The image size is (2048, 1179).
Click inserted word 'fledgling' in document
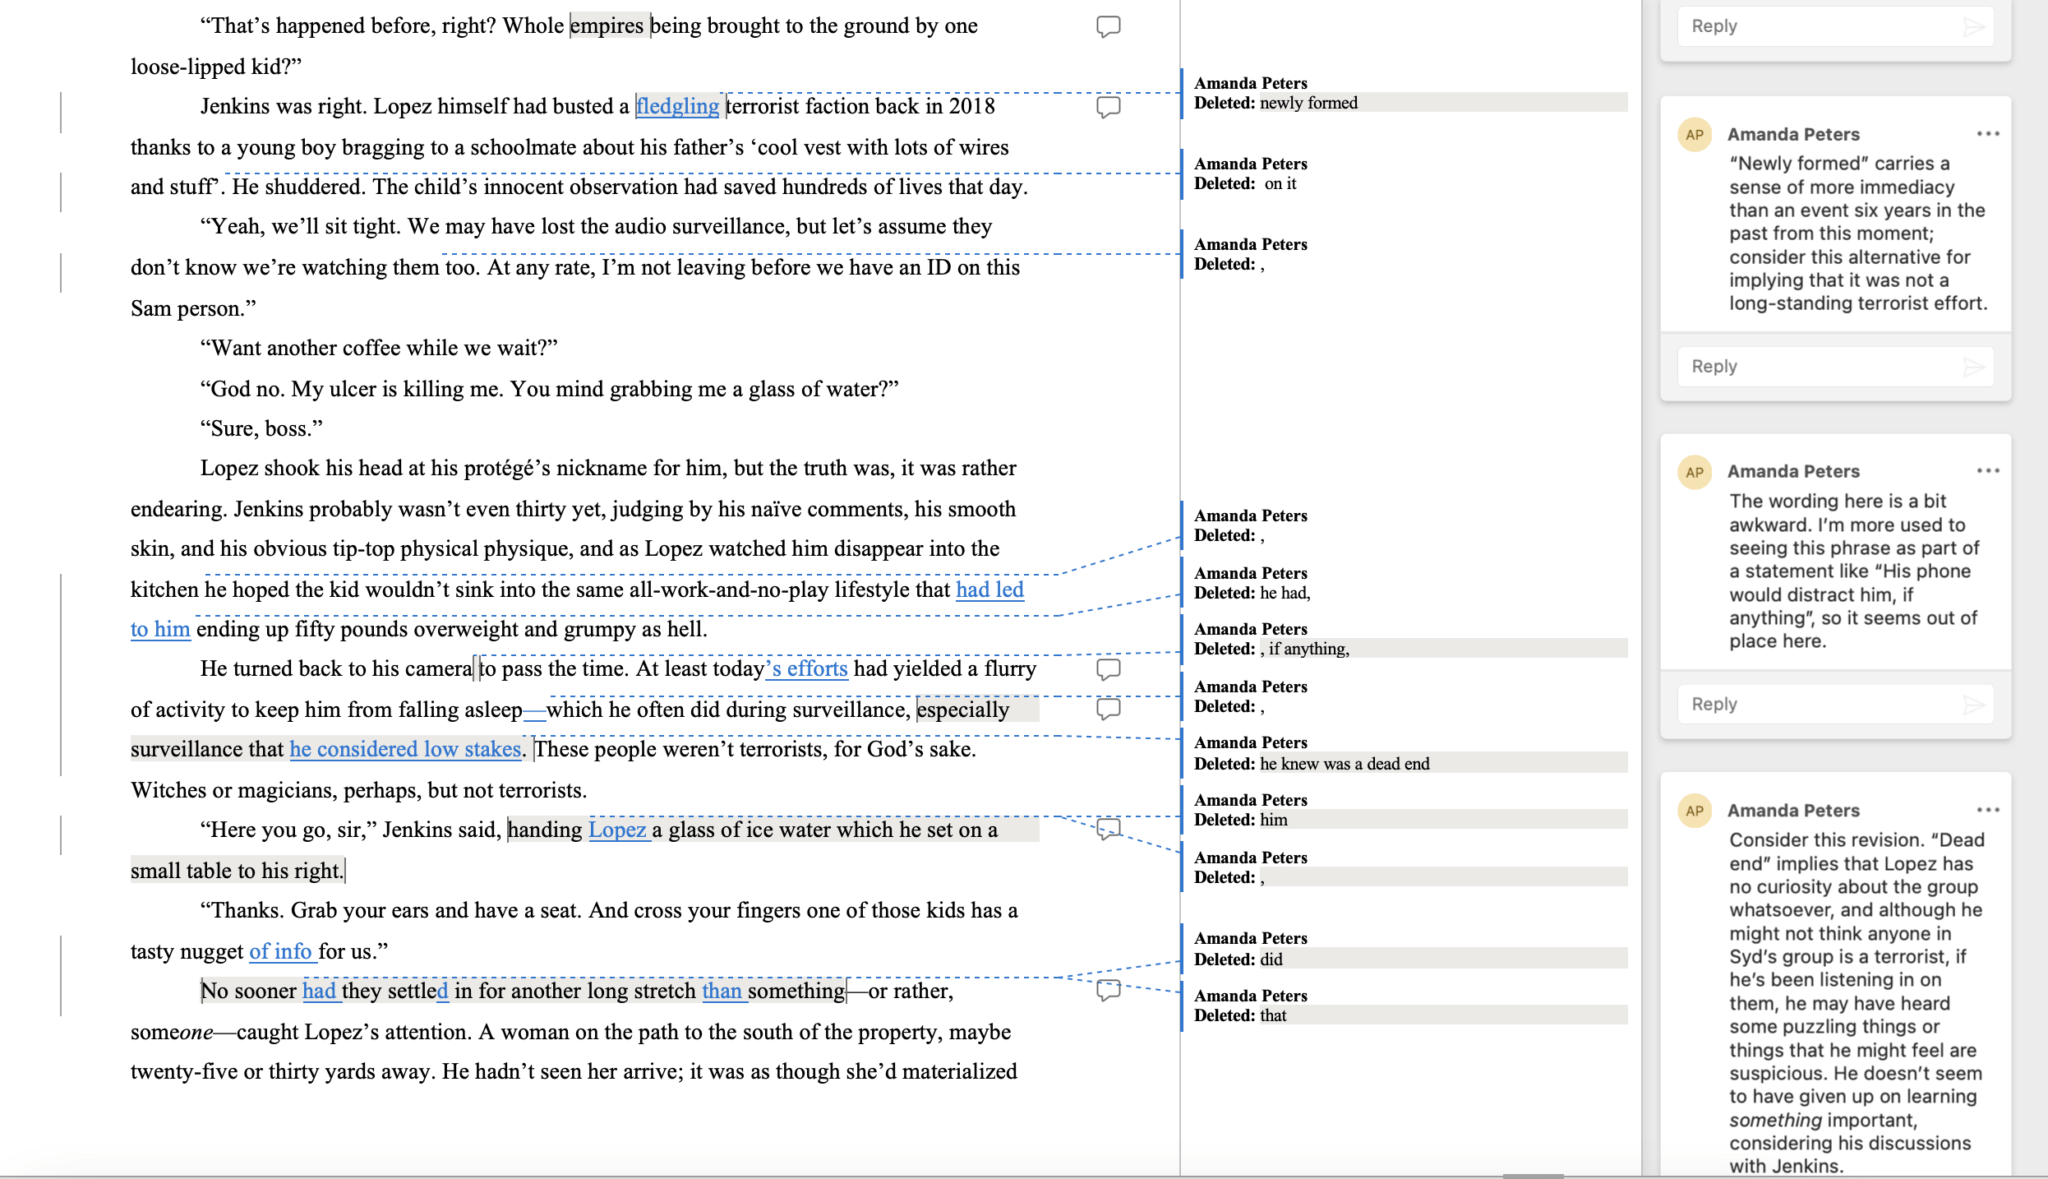coord(677,106)
